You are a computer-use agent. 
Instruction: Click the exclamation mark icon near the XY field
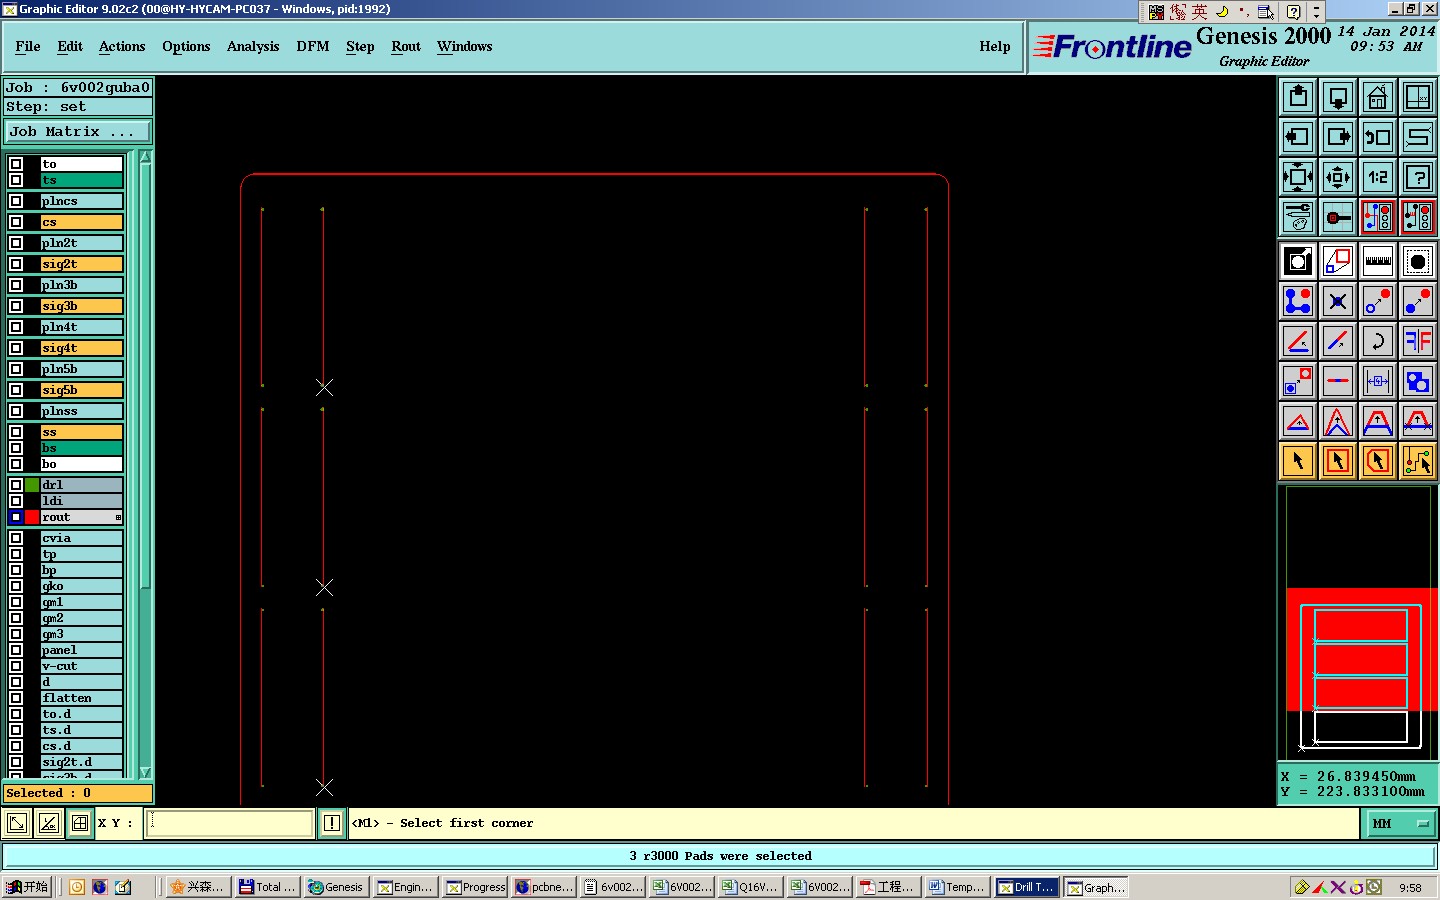tap(332, 823)
